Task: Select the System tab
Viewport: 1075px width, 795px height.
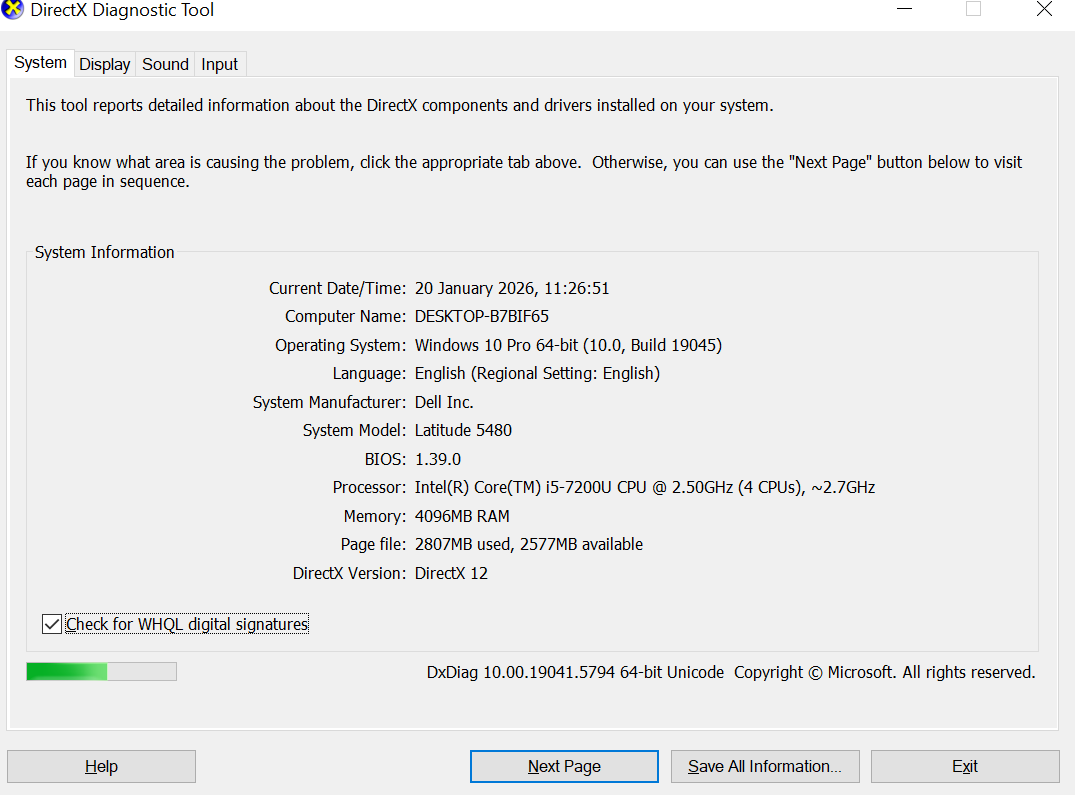Action: (40, 62)
